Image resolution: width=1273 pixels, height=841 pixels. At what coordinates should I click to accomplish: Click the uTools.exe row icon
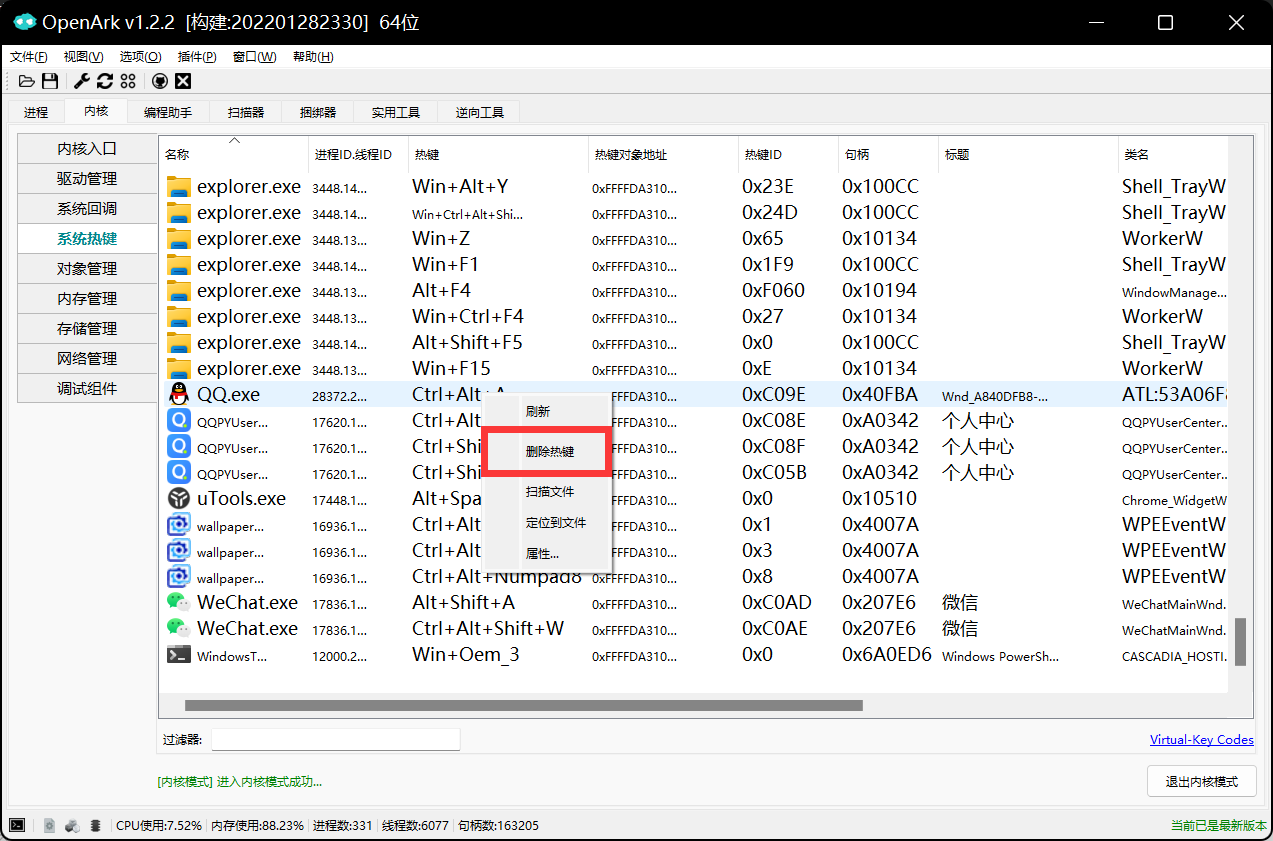coord(178,498)
